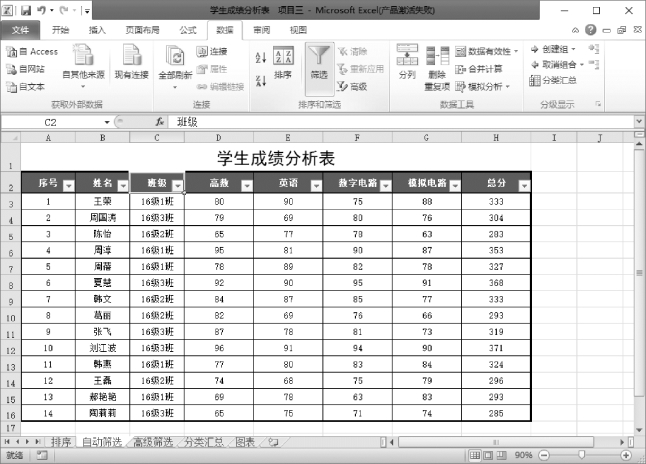Viewport: 646px width, 464px height.
Task: Click the 合并计算 consolidate icon
Action: (461, 69)
